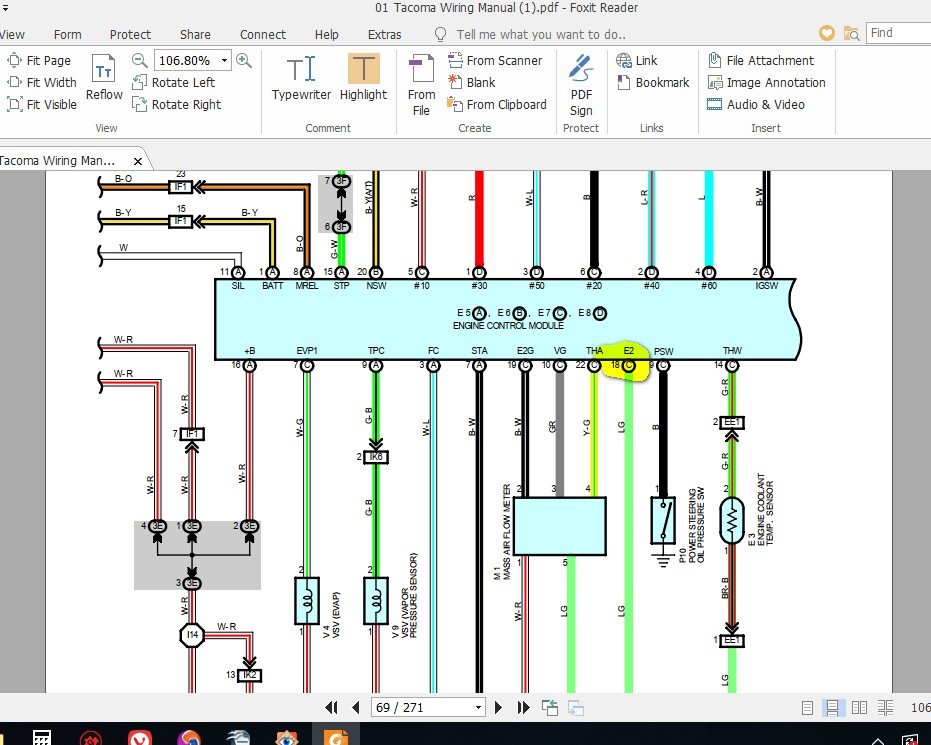Open the page number dropdown arrow
Image resolution: width=931 pixels, height=745 pixels.
coord(478,707)
